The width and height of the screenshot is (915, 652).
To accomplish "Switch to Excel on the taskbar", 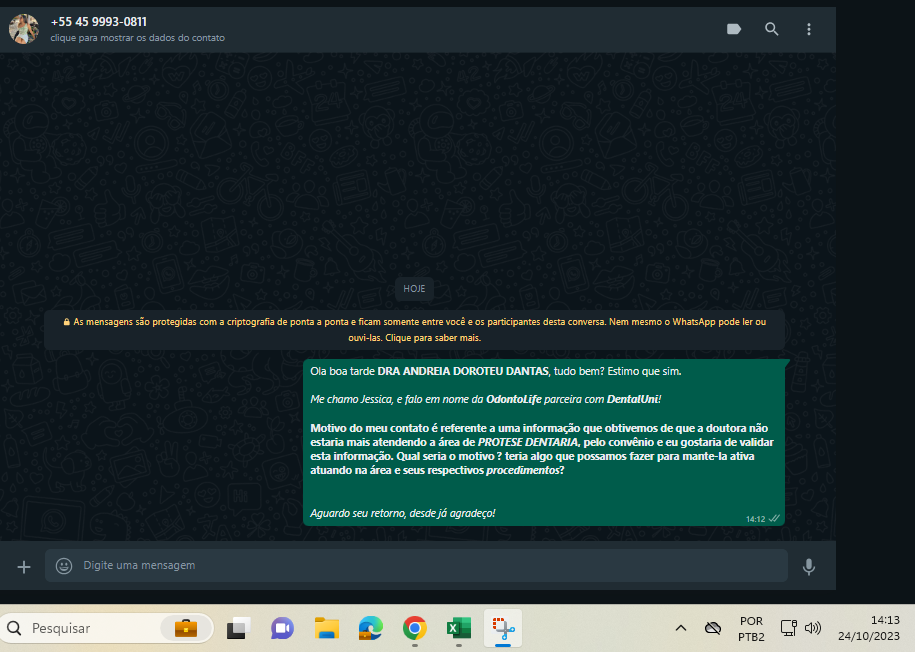I will (x=459, y=628).
